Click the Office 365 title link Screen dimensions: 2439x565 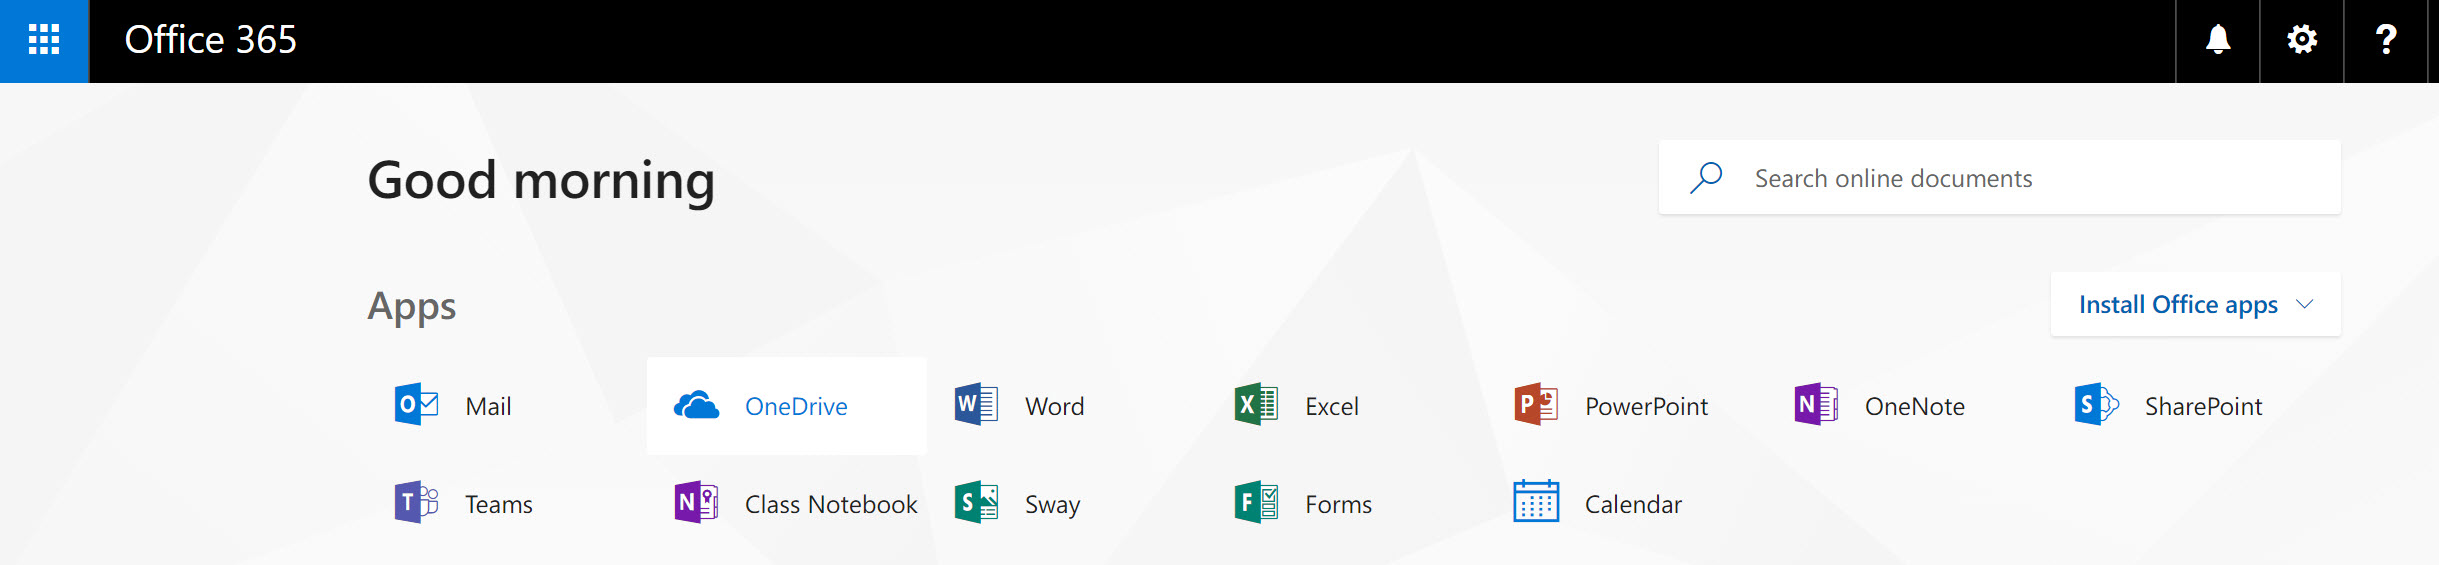click(x=210, y=40)
